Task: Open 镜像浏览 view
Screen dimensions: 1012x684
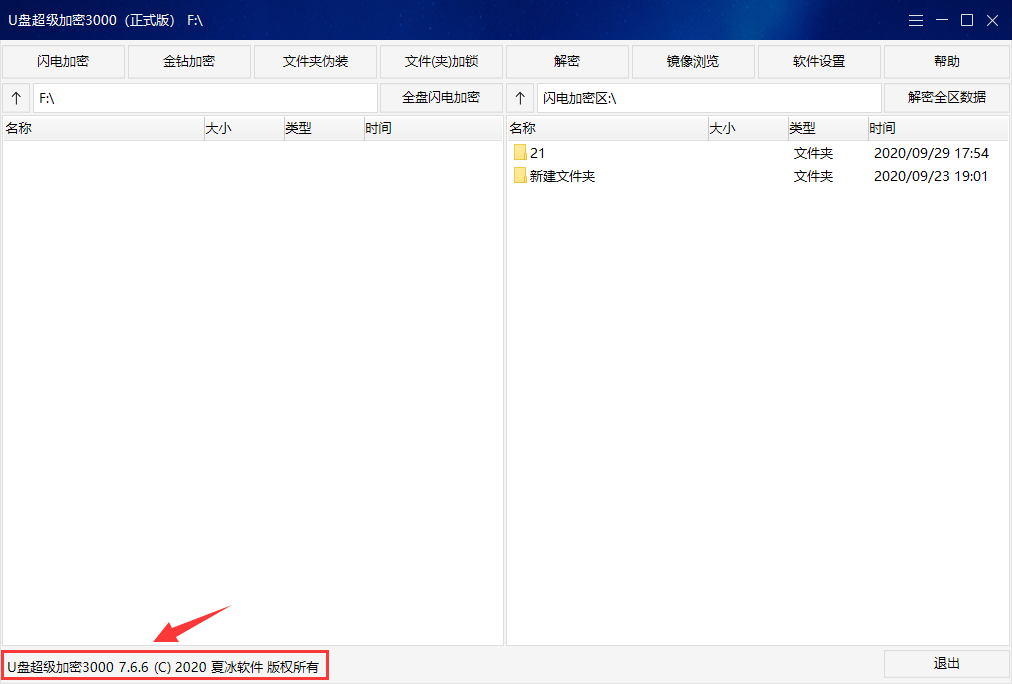Action: click(693, 61)
